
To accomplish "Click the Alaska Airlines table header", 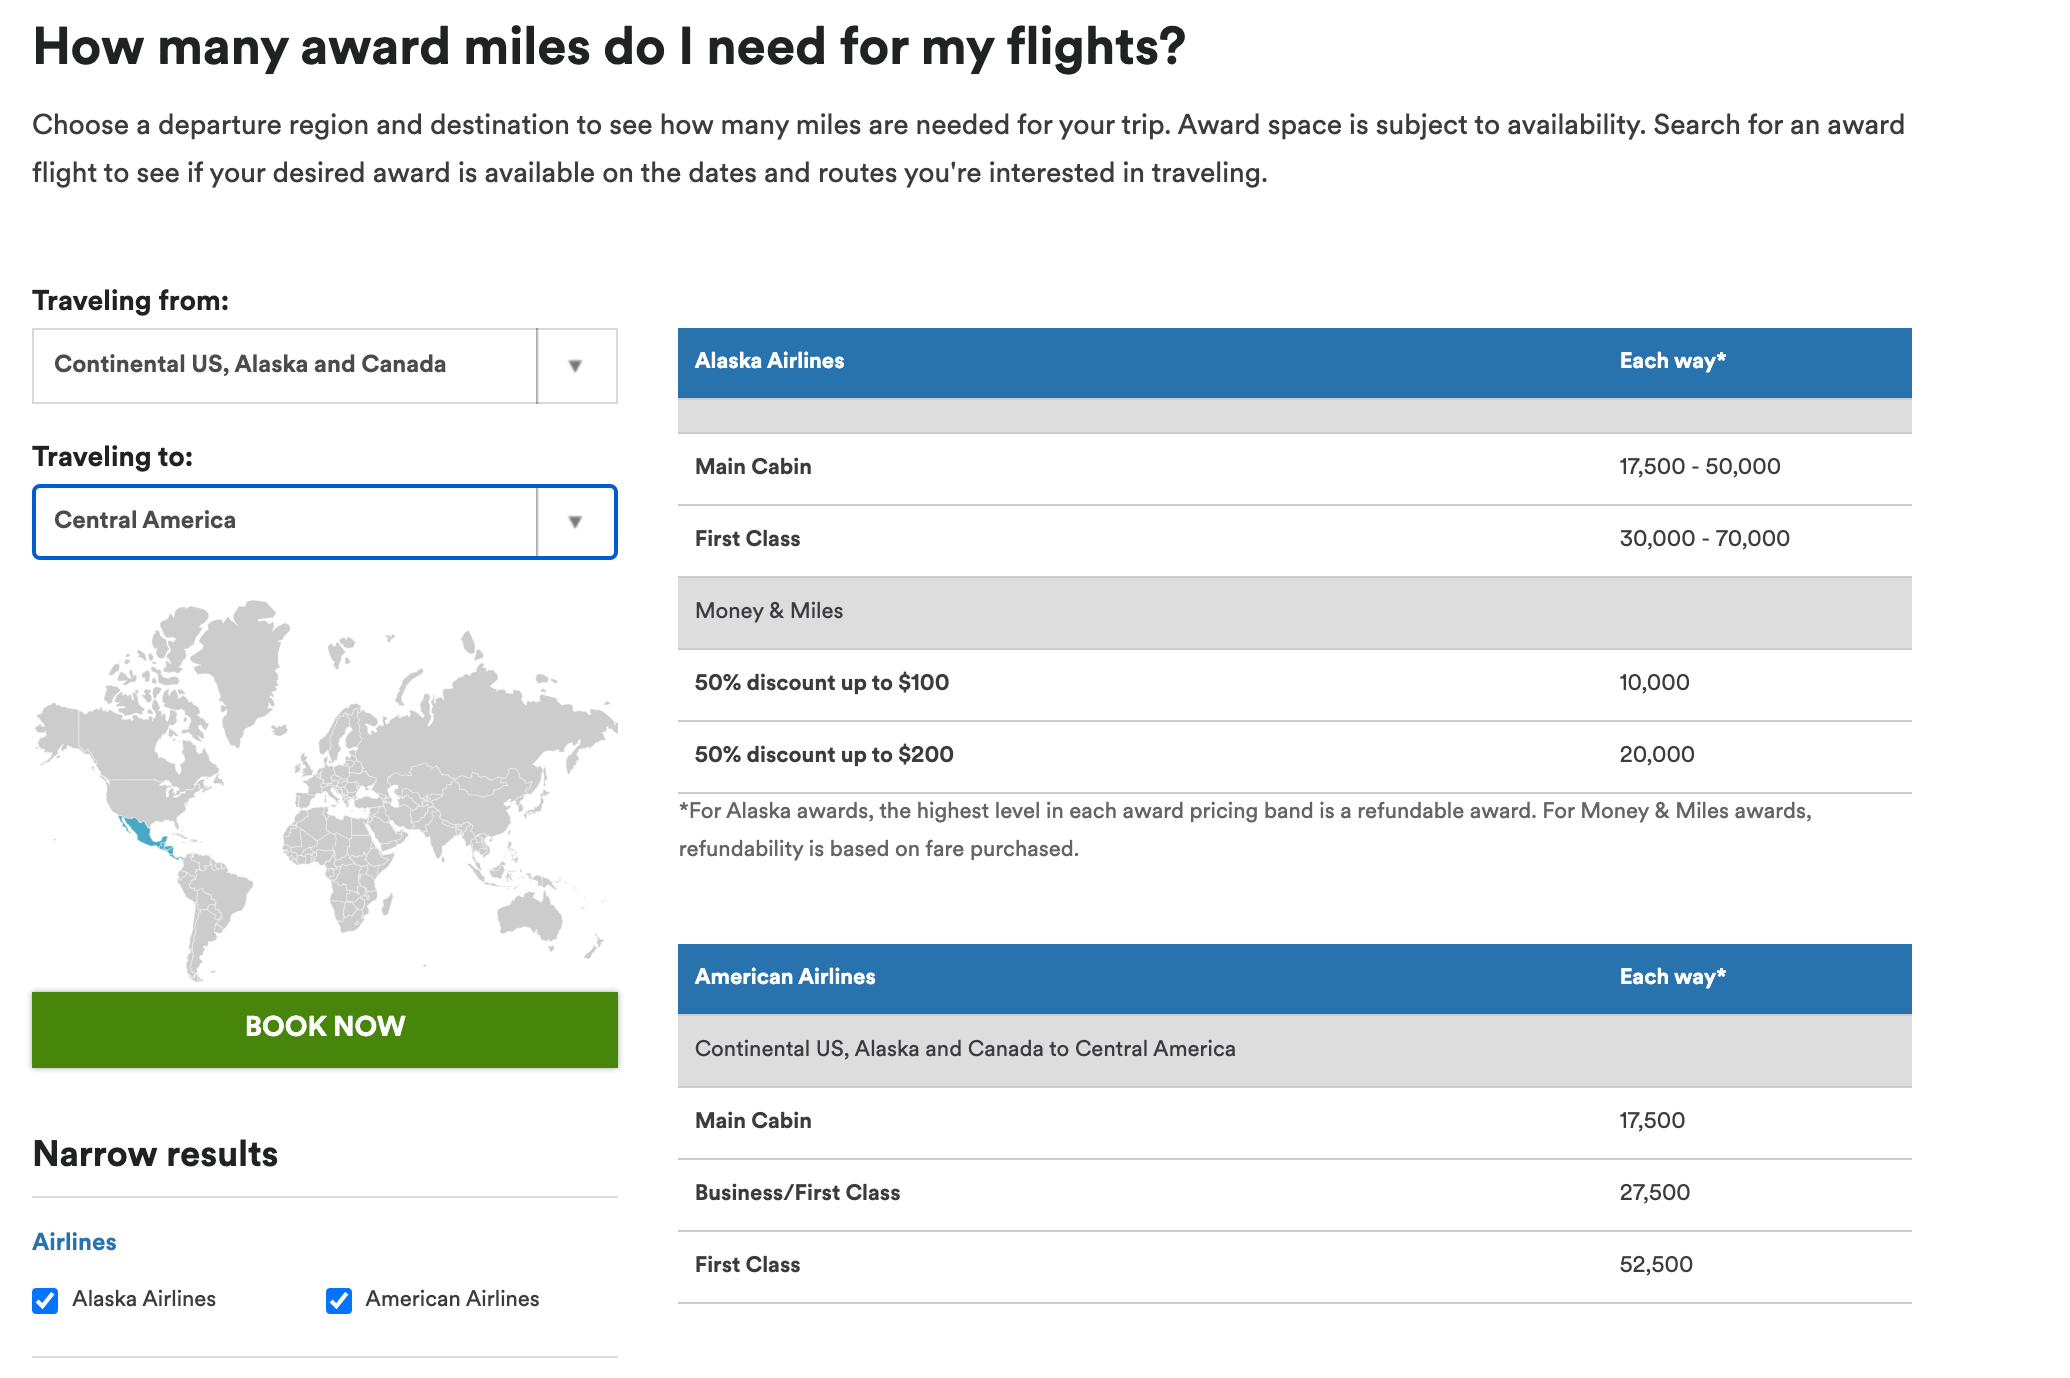I will pyautogui.click(x=1294, y=362).
